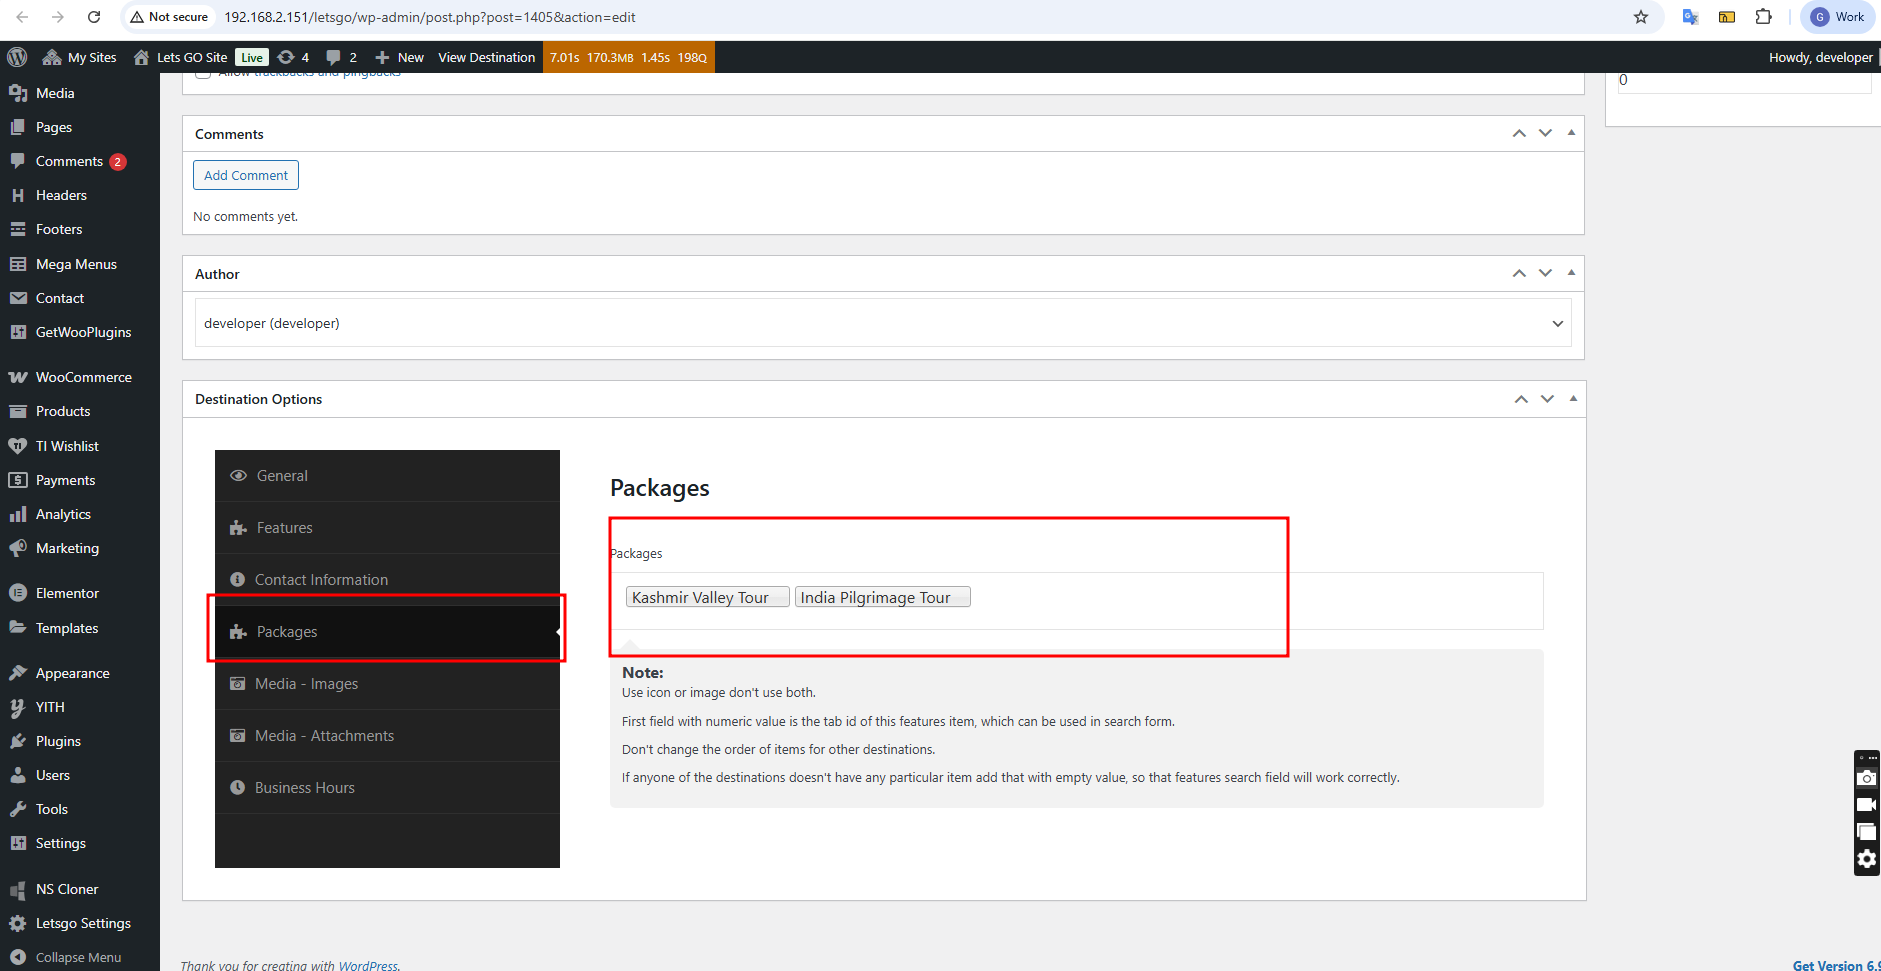Click the video record icon on right edge
1881x971 pixels.
click(1866, 805)
